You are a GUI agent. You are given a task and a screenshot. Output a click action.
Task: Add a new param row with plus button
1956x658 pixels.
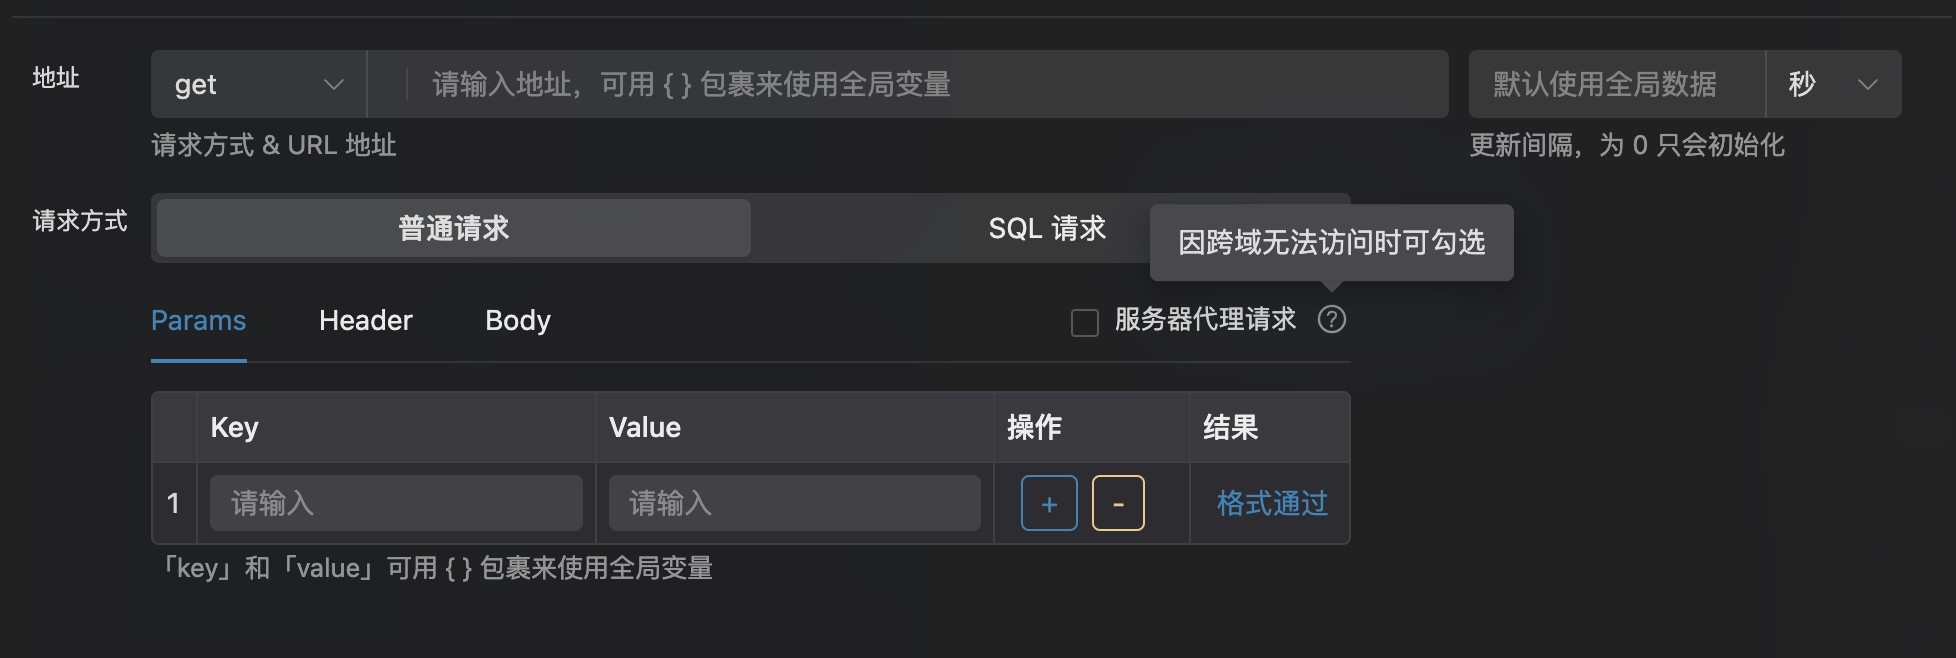(x=1049, y=503)
